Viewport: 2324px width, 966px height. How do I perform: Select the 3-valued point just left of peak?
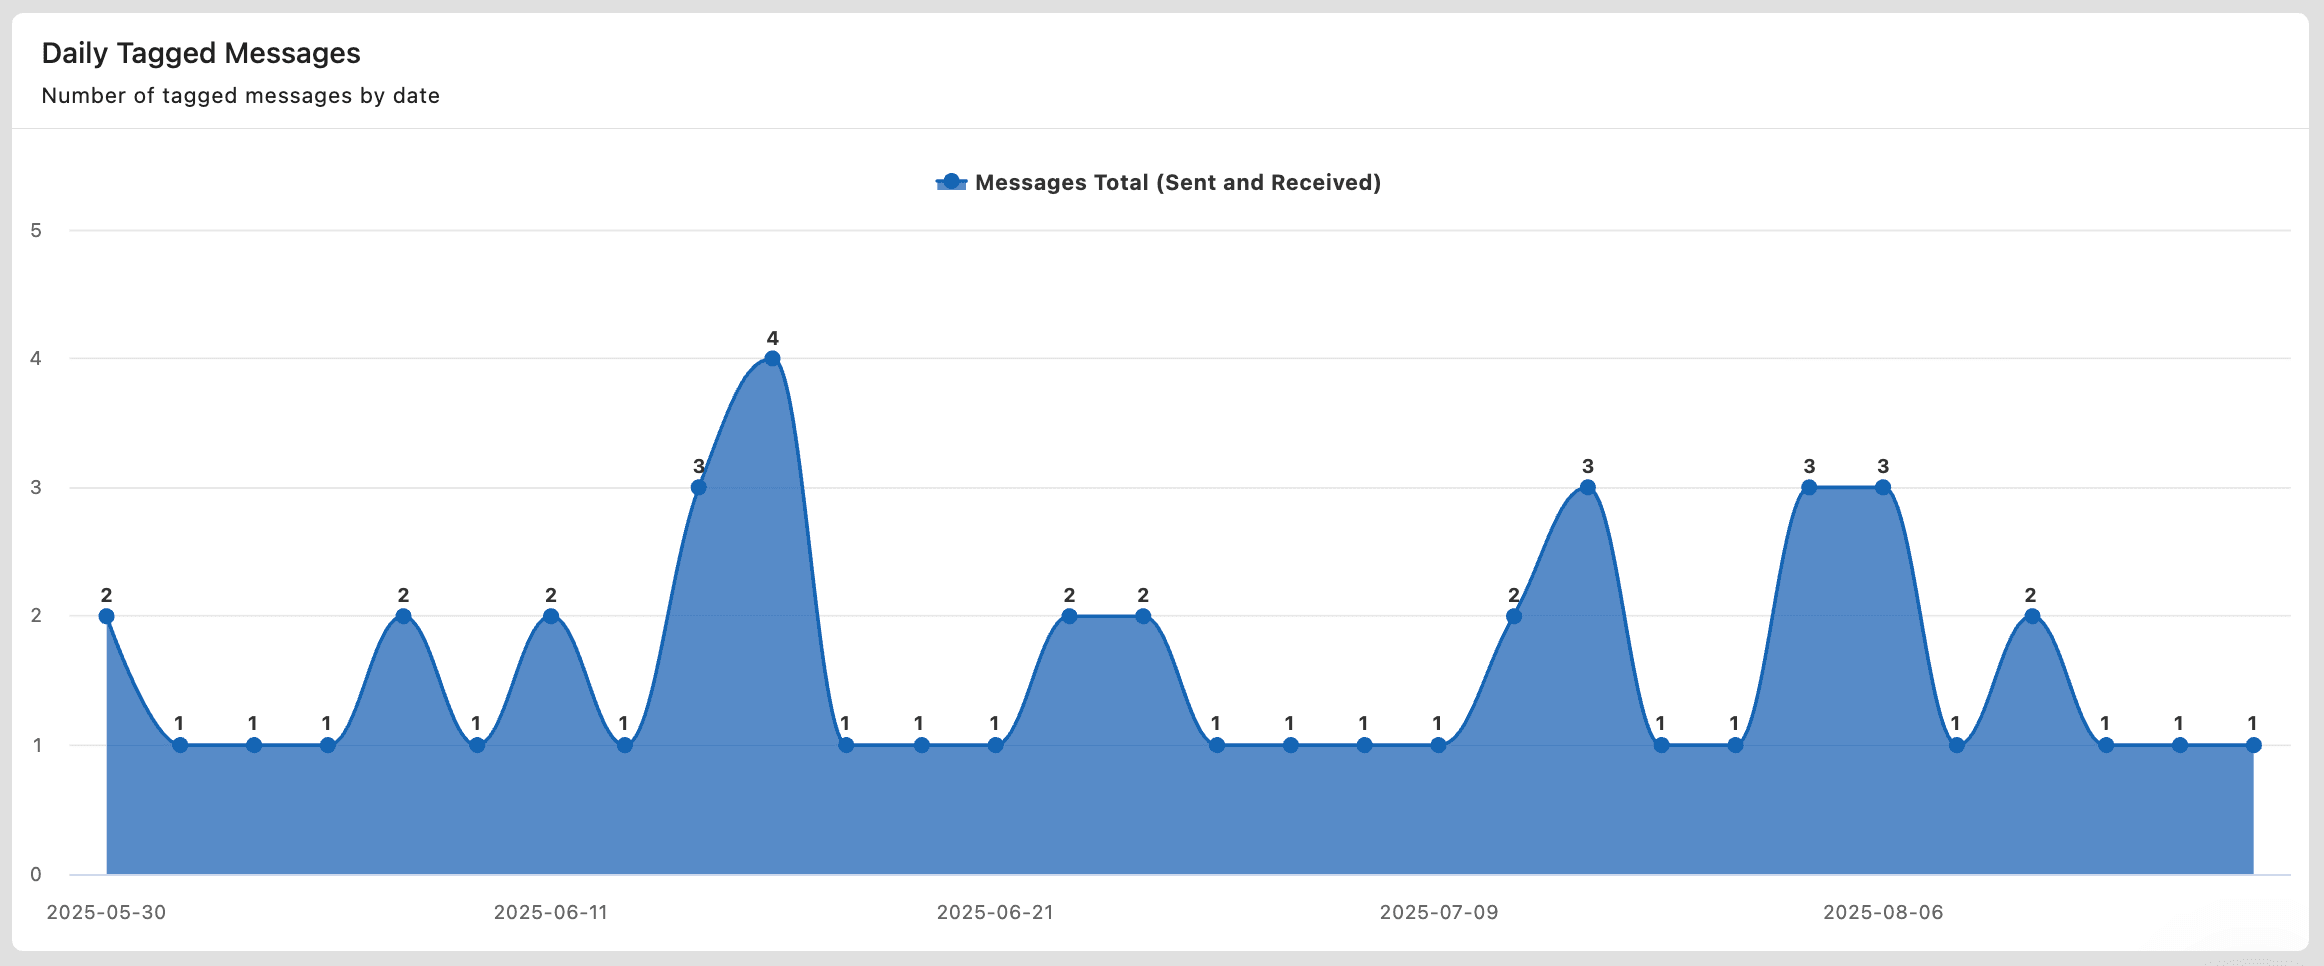click(699, 488)
